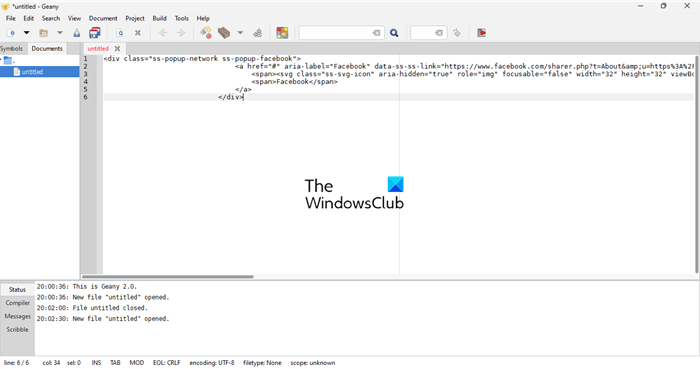This screenshot has width=700, height=369.
Task: Open the Edit menu
Action: point(29,18)
